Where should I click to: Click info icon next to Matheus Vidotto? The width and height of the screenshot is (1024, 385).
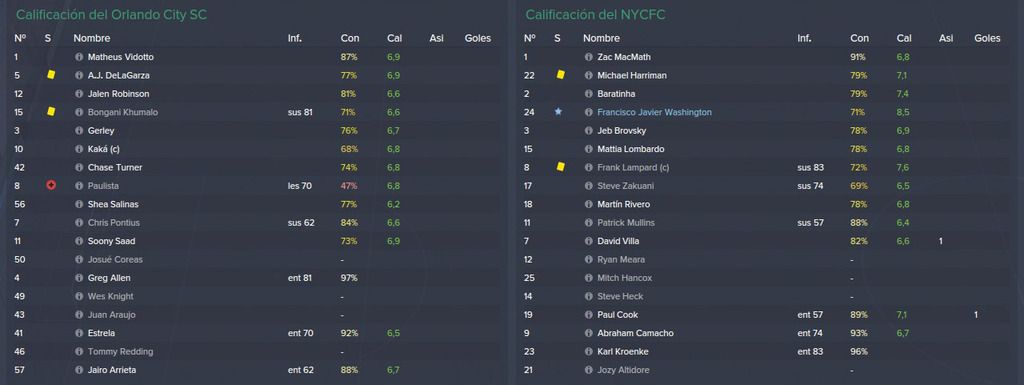[79, 57]
